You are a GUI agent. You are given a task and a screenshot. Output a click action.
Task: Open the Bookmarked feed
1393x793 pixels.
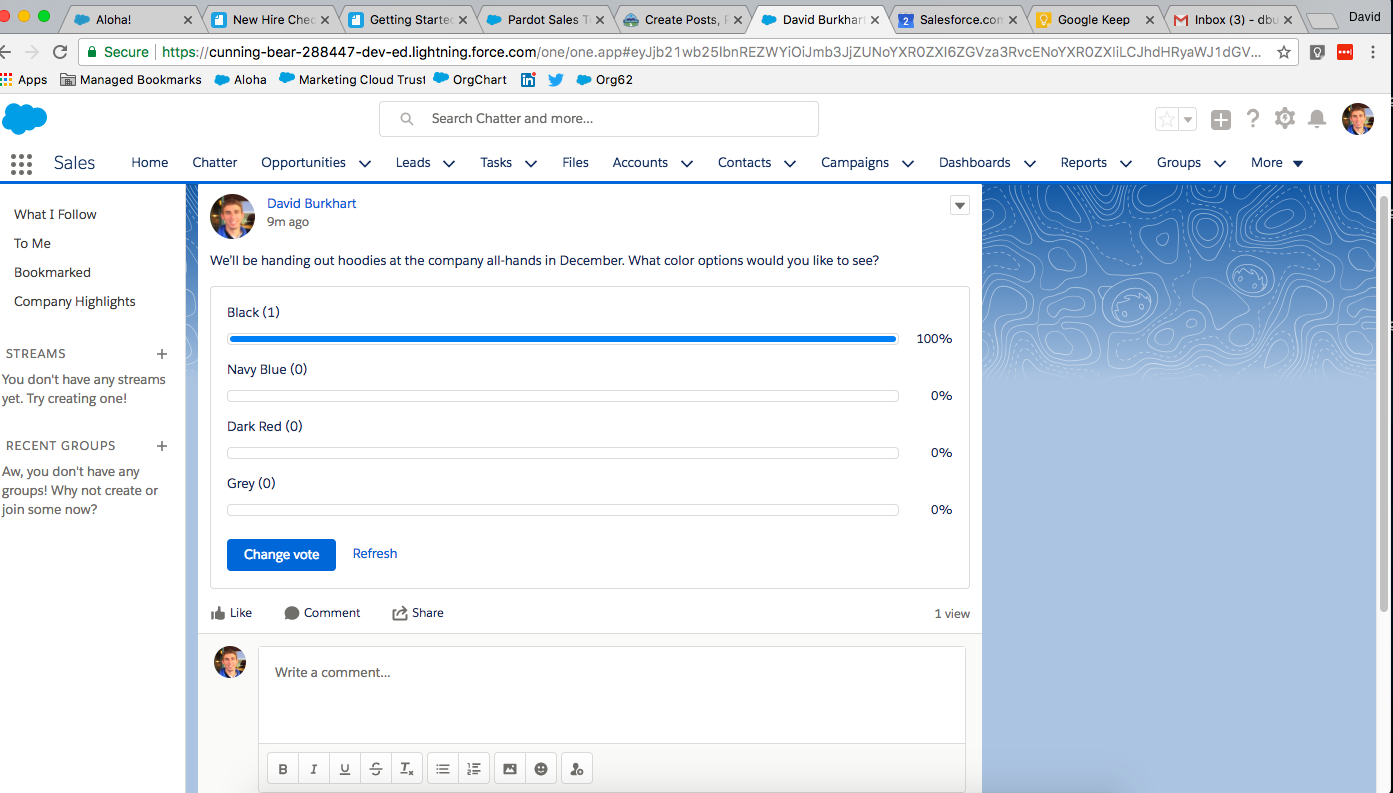(52, 273)
